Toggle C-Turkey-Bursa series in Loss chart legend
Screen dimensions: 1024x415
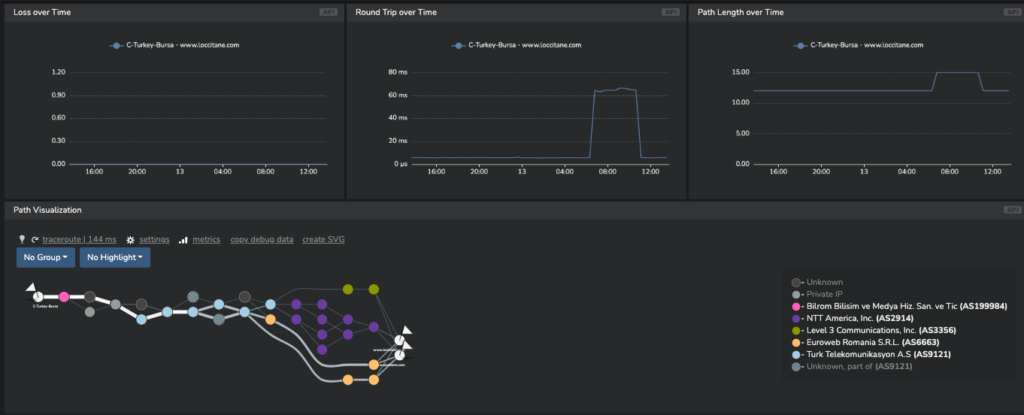pyautogui.click(x=174, y=46)
